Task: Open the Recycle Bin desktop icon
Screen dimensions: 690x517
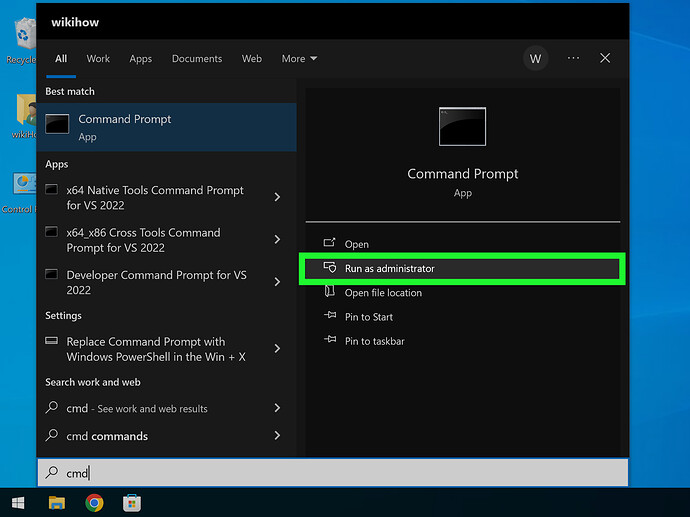Action: point(20,38)
